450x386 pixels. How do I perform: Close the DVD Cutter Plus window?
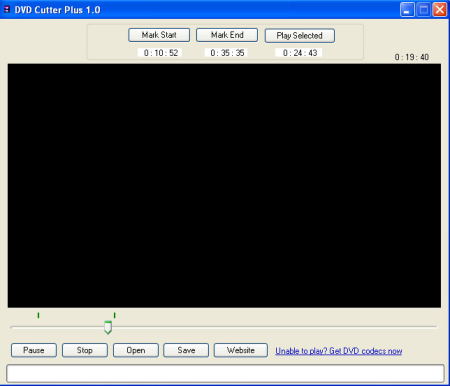(440, 10)
